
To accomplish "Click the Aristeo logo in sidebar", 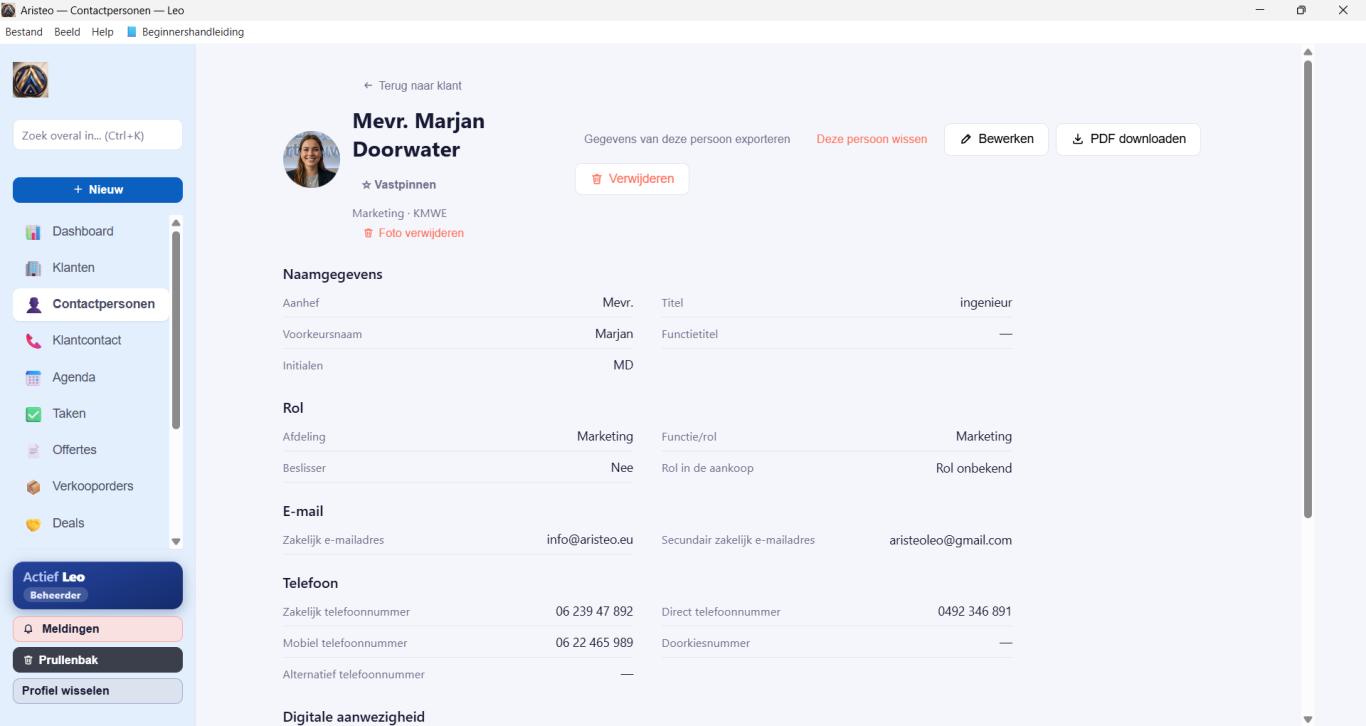I will [x=30, y=80].
